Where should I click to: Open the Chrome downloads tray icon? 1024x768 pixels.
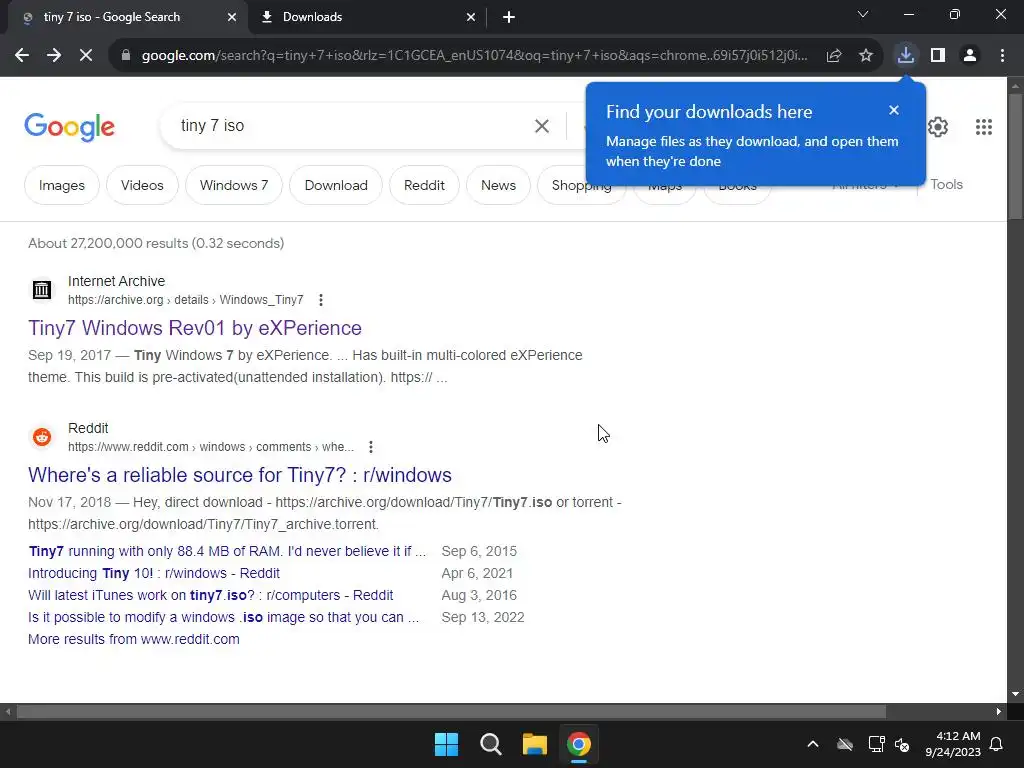tap(905, 55)
